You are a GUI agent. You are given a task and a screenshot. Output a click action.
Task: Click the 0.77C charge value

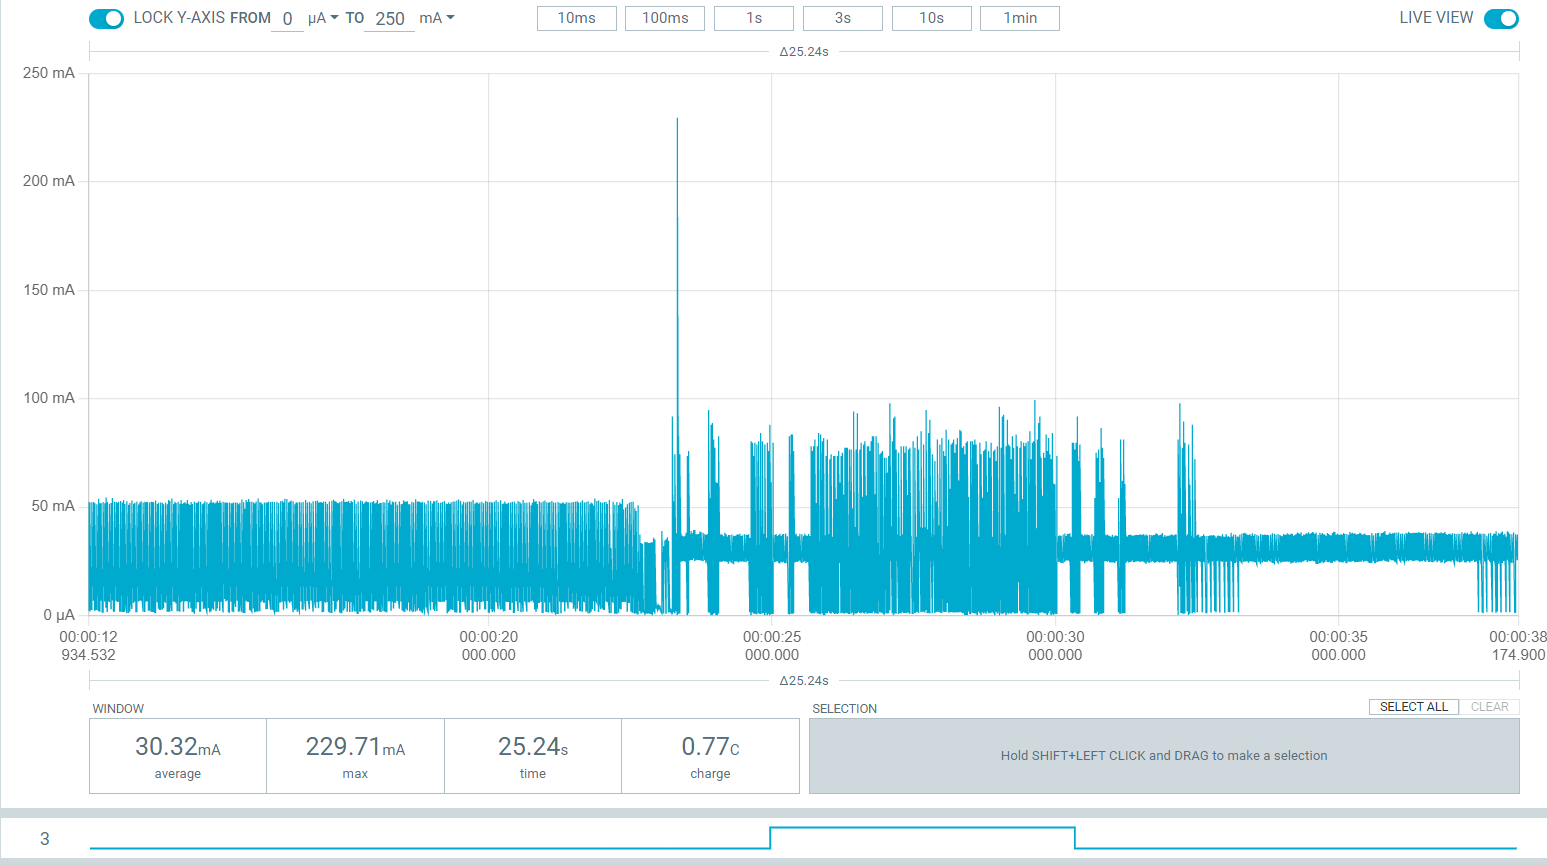click(710, 747)
